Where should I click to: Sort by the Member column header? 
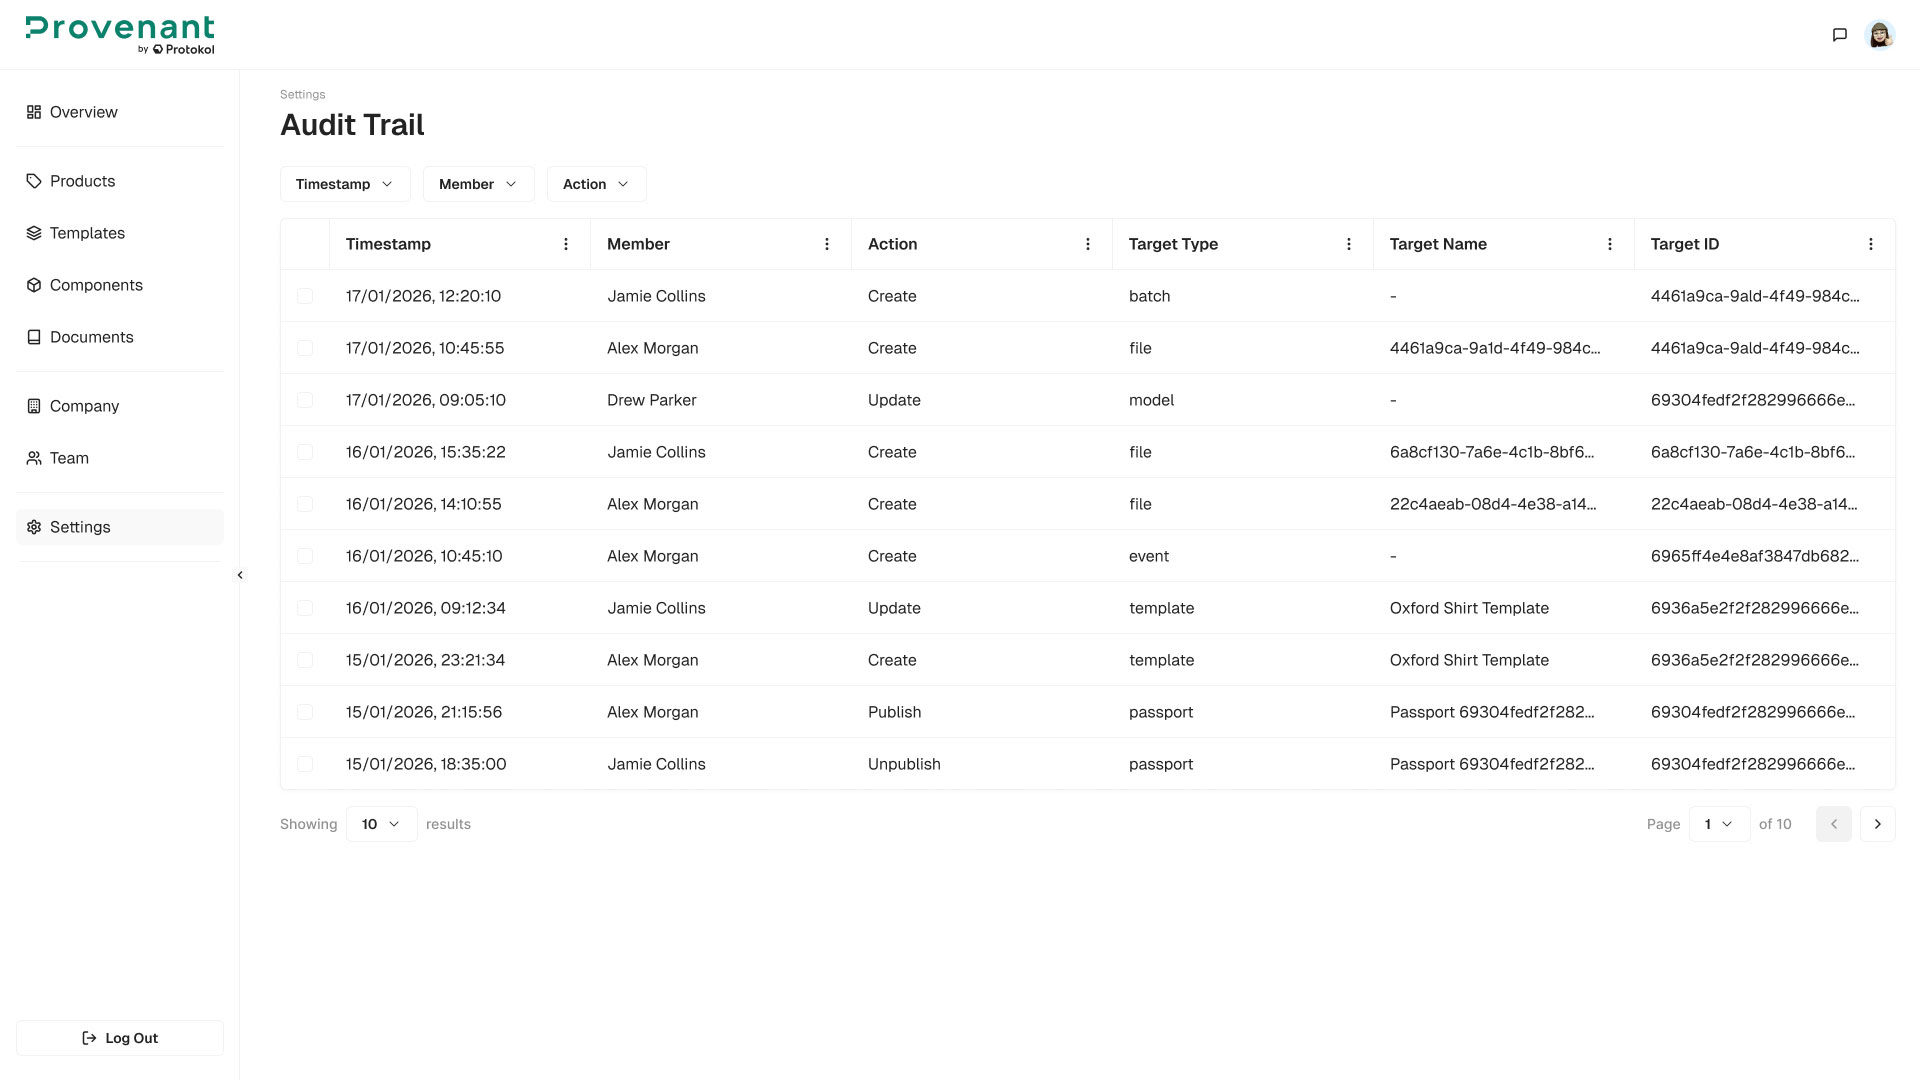(638, 244)
